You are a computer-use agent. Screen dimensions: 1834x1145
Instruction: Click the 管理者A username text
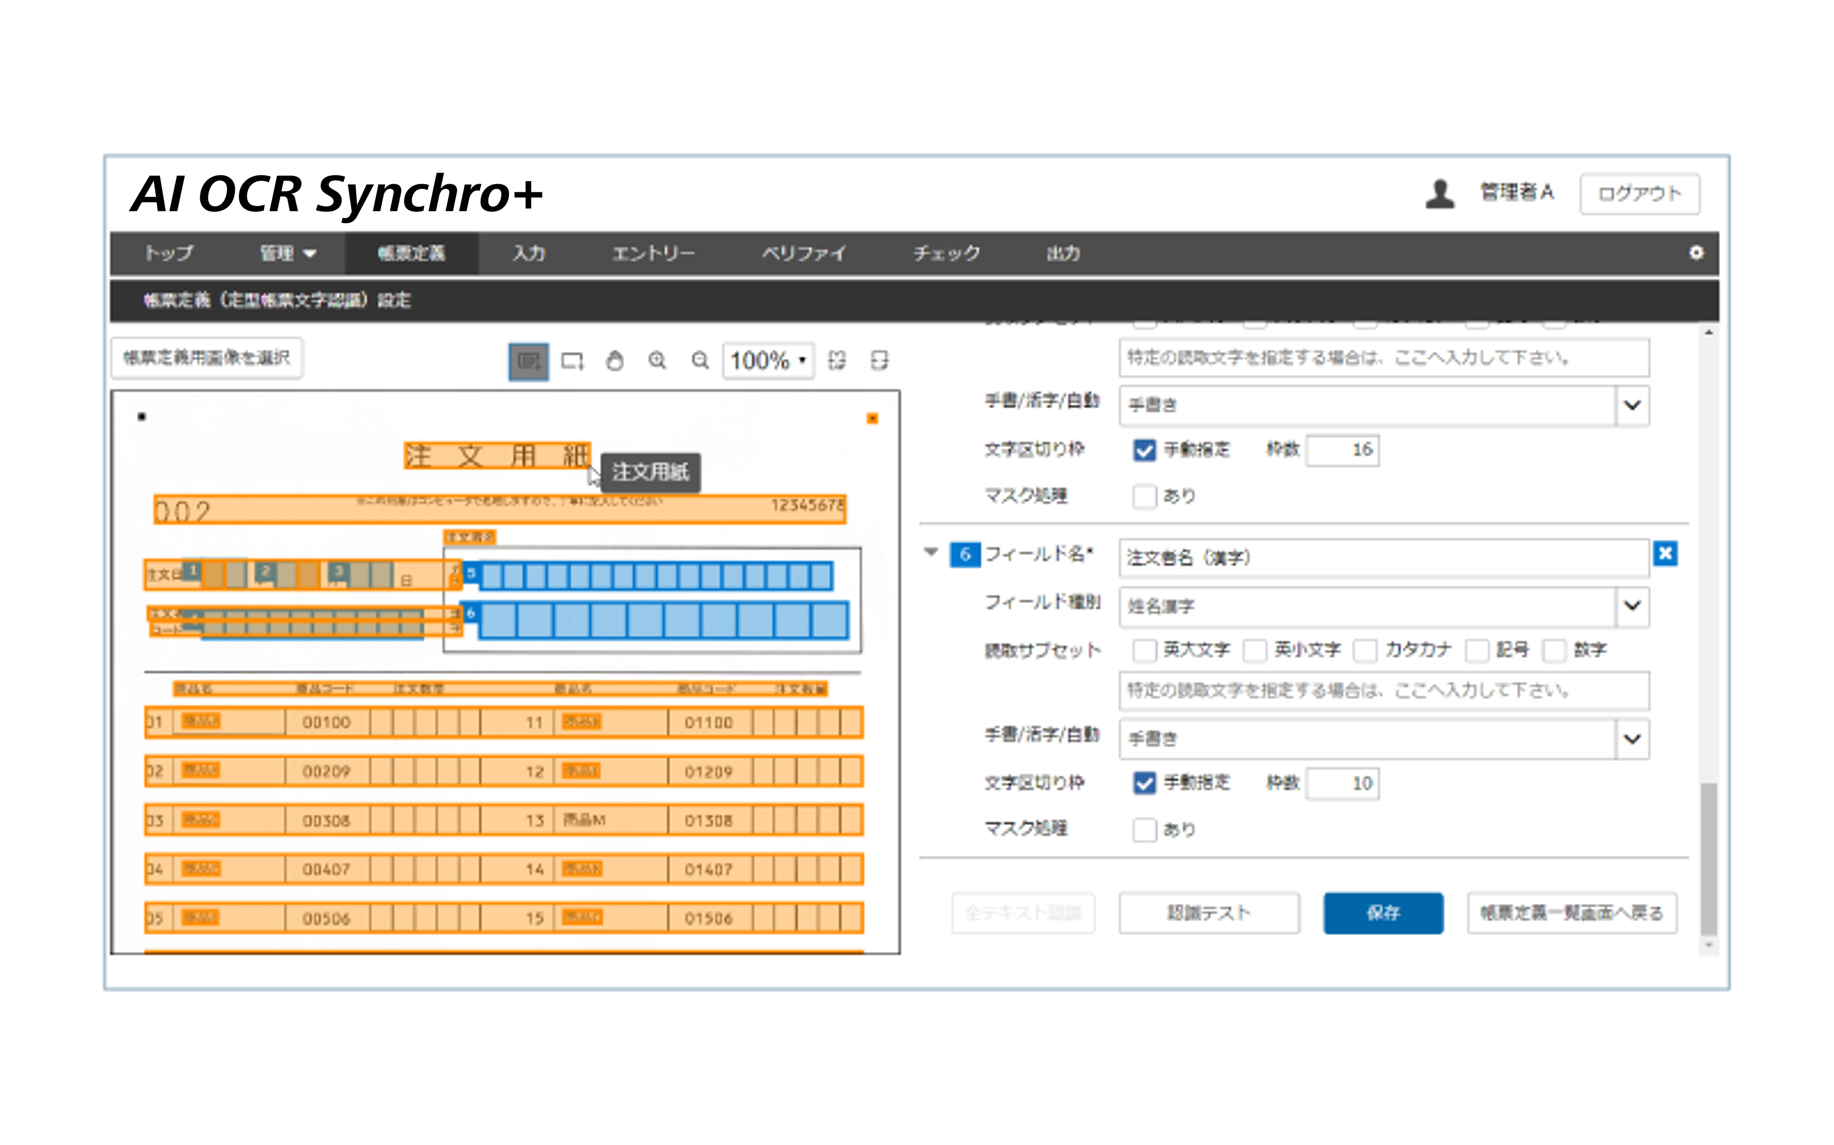1516,193
